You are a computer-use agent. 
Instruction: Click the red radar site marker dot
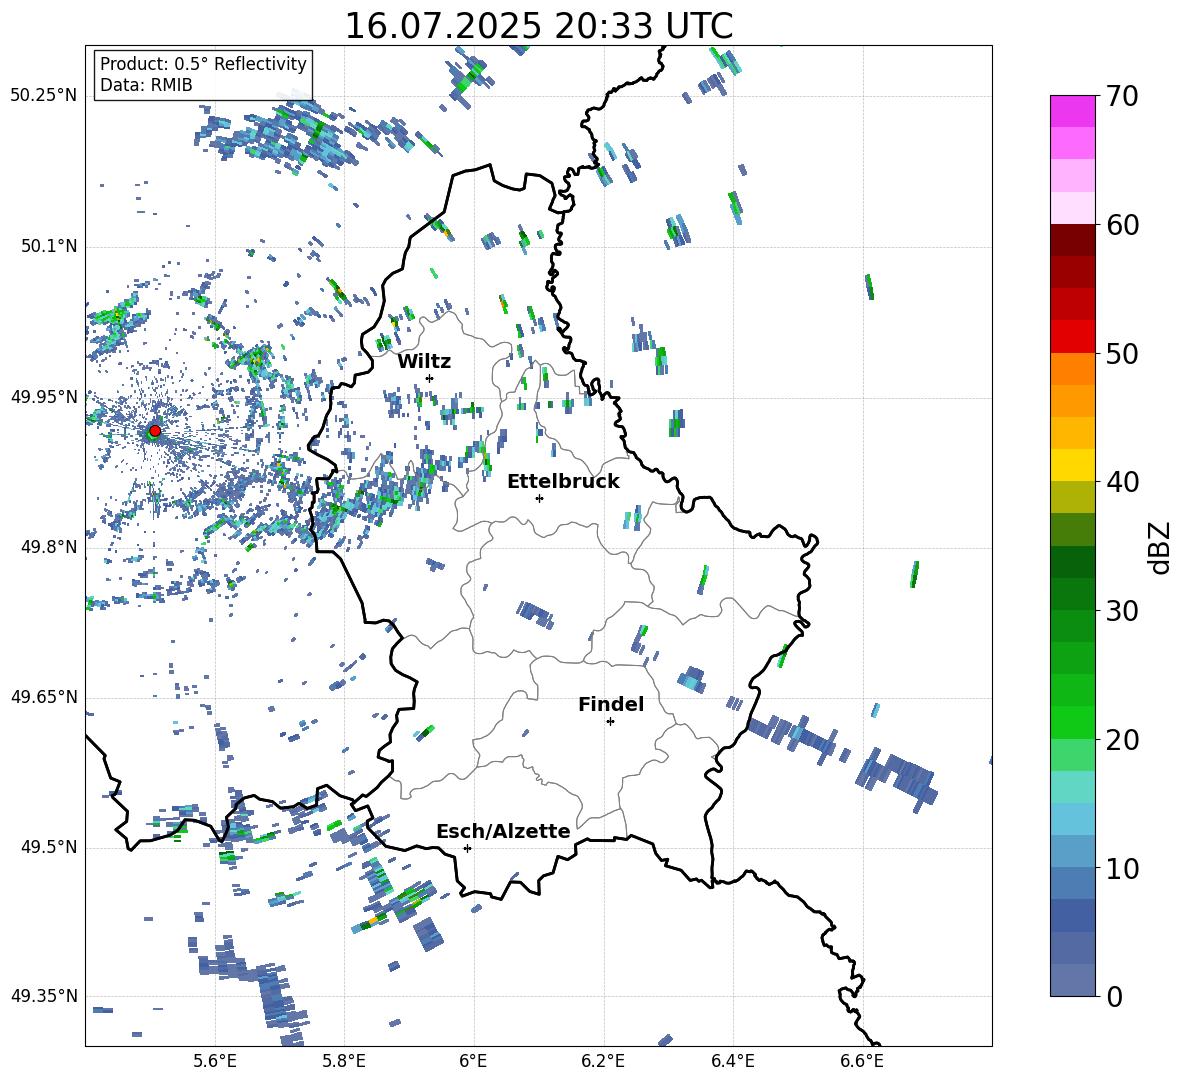click(x=155, y=430)
